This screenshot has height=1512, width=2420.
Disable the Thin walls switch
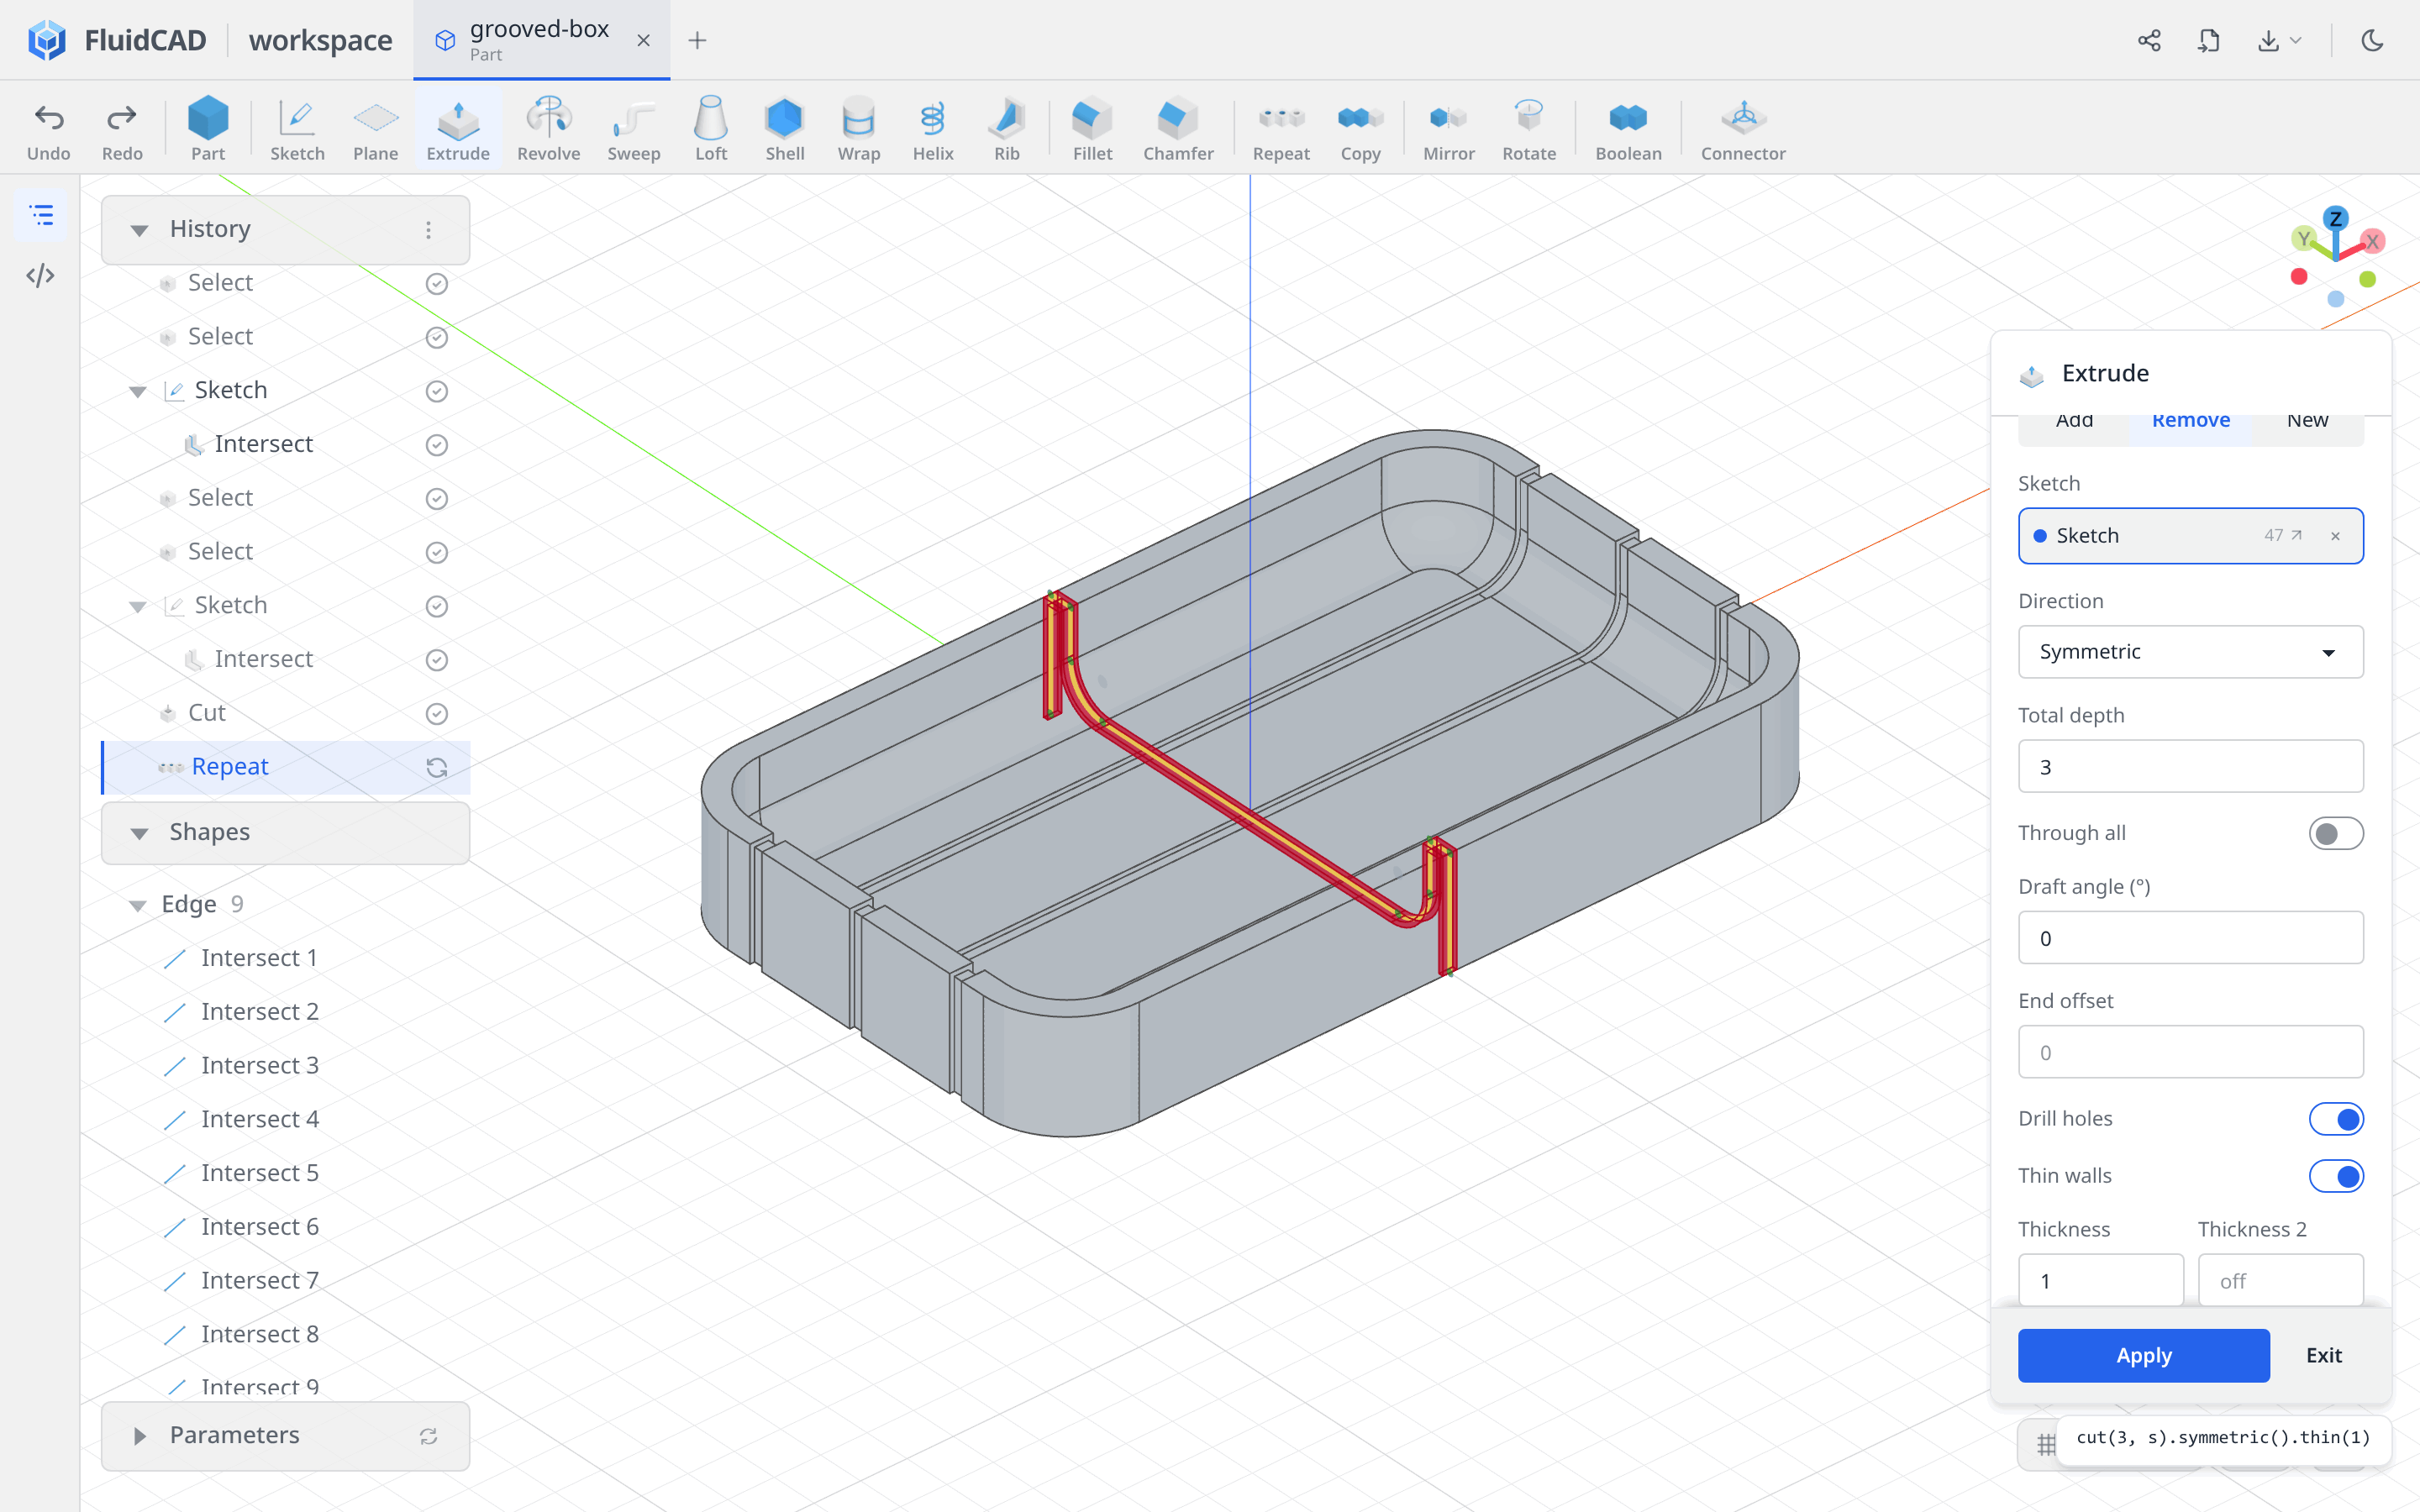[x=2336, y=1176]
